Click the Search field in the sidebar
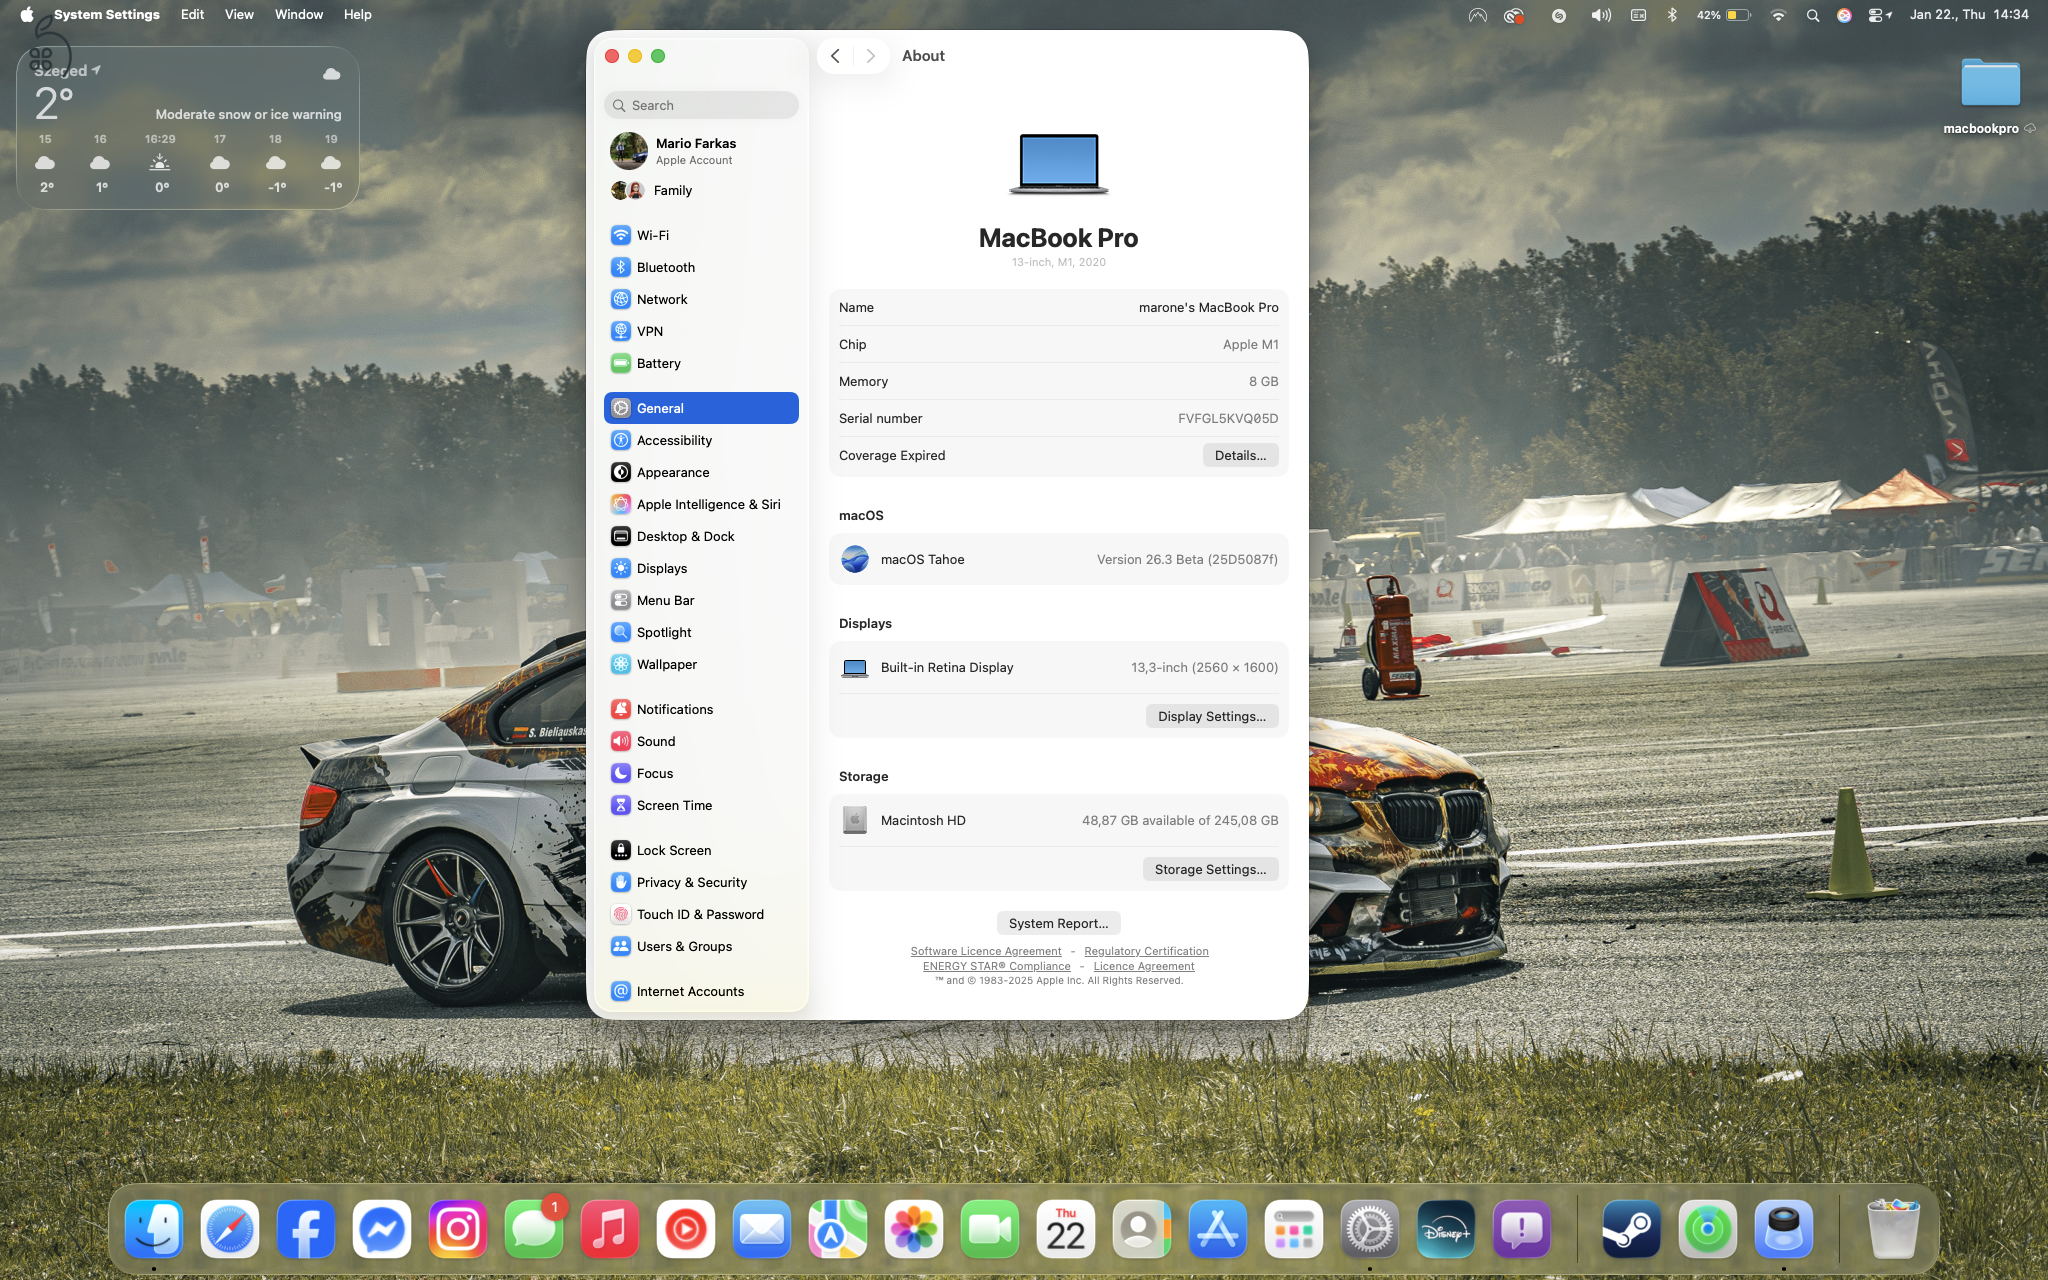 point(700,104)
